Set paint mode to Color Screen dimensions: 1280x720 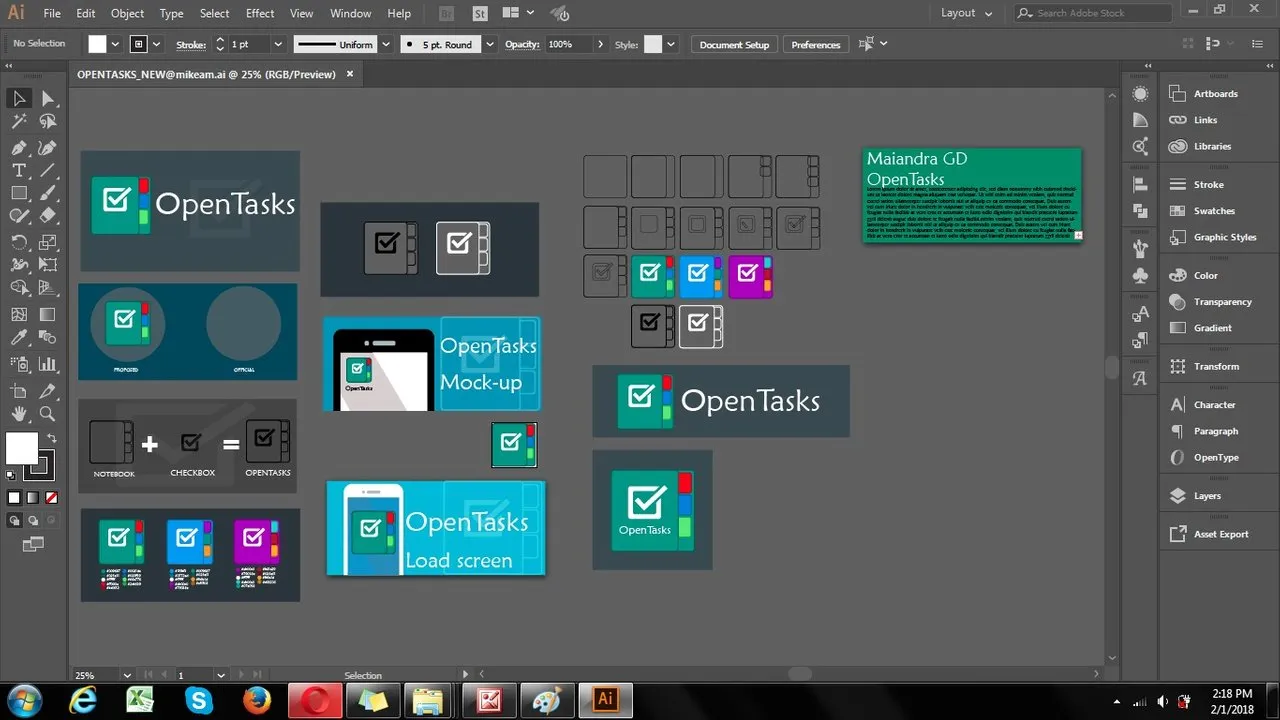click(x=14, y=497)
